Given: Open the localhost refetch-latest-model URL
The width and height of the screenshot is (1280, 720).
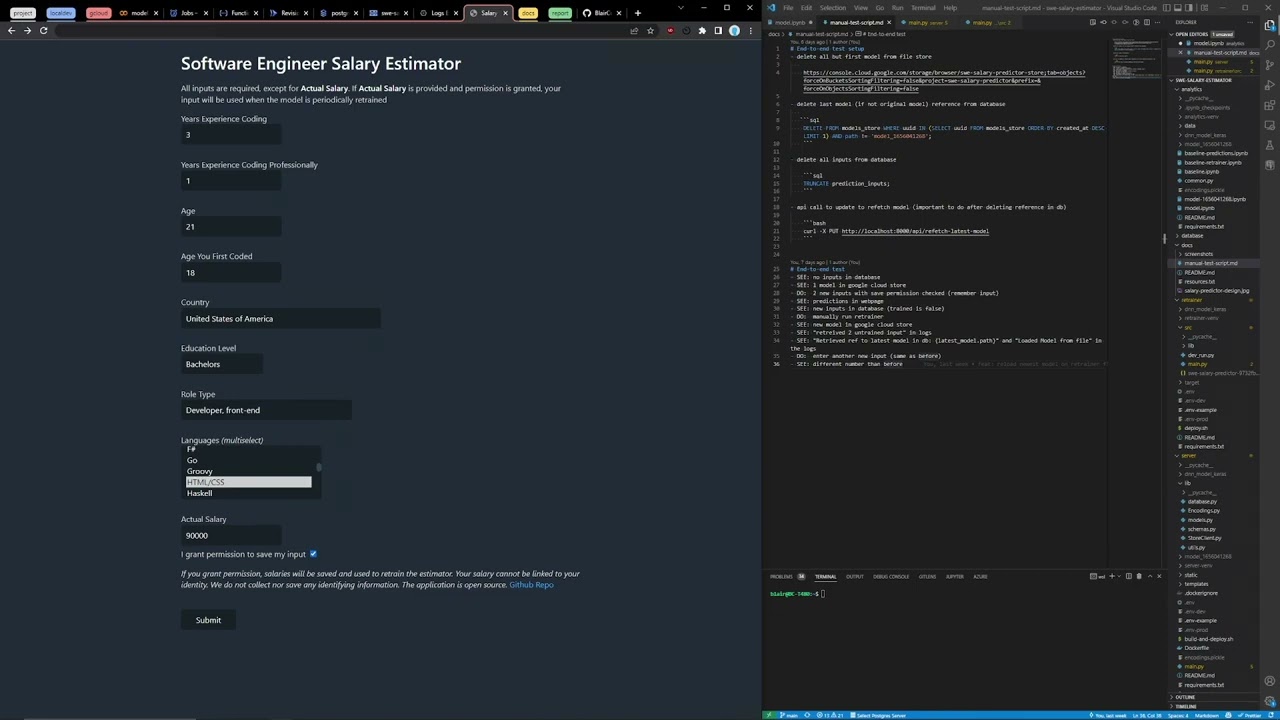Looking at the screenshot, I should pos(915,231).
